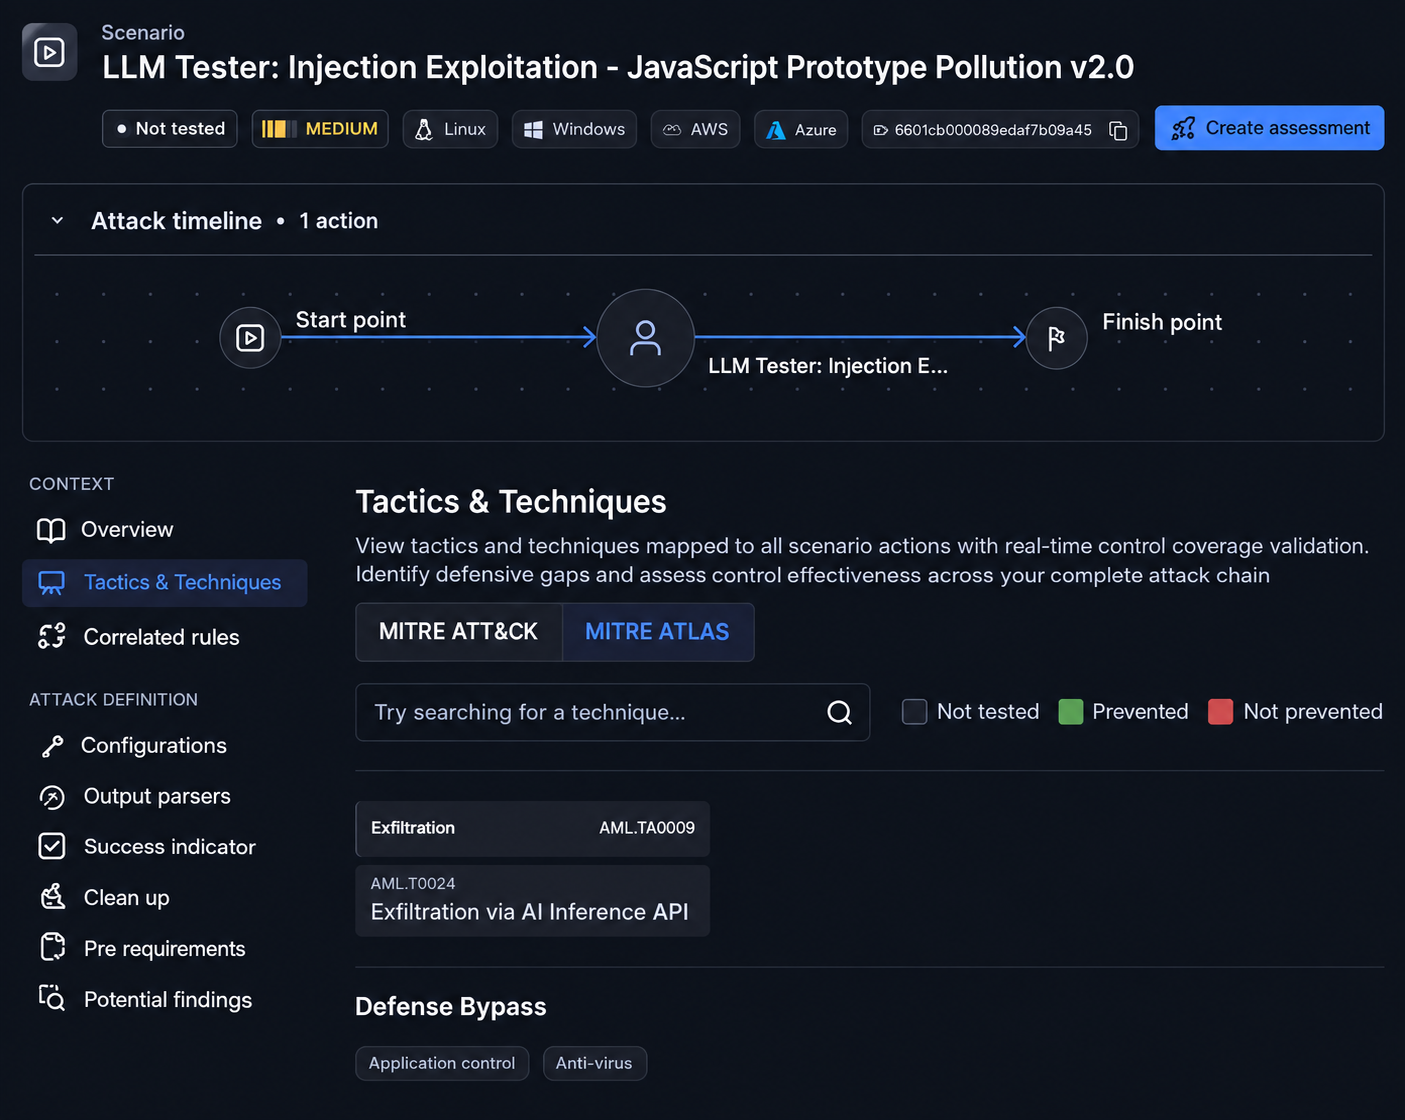Click the Output parsers icon

coord(52,796)
